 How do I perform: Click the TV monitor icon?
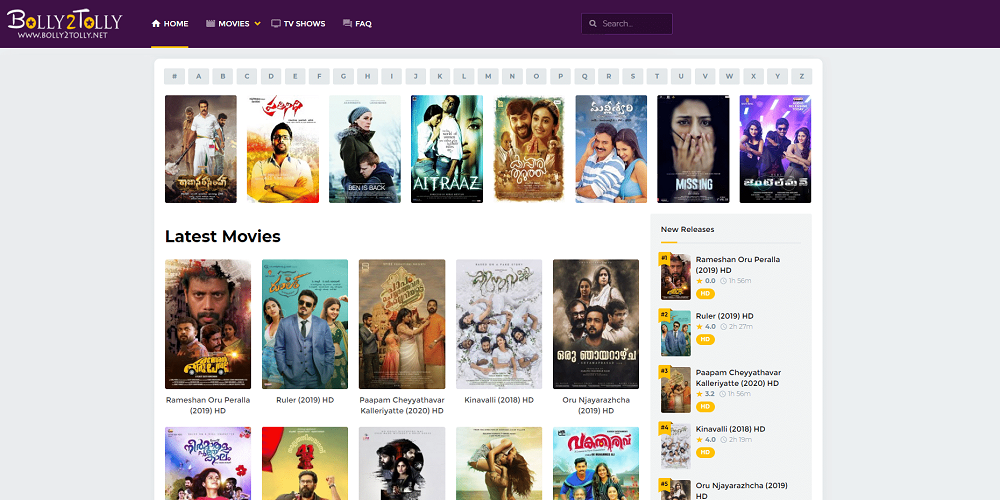pyautogui.click(x=276, y=24)
